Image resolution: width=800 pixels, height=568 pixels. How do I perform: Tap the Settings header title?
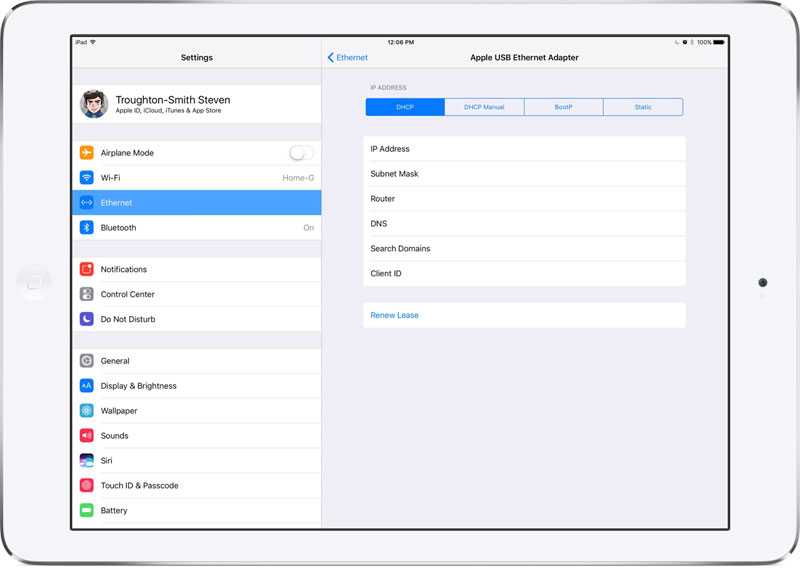click(x=197, y=58)
